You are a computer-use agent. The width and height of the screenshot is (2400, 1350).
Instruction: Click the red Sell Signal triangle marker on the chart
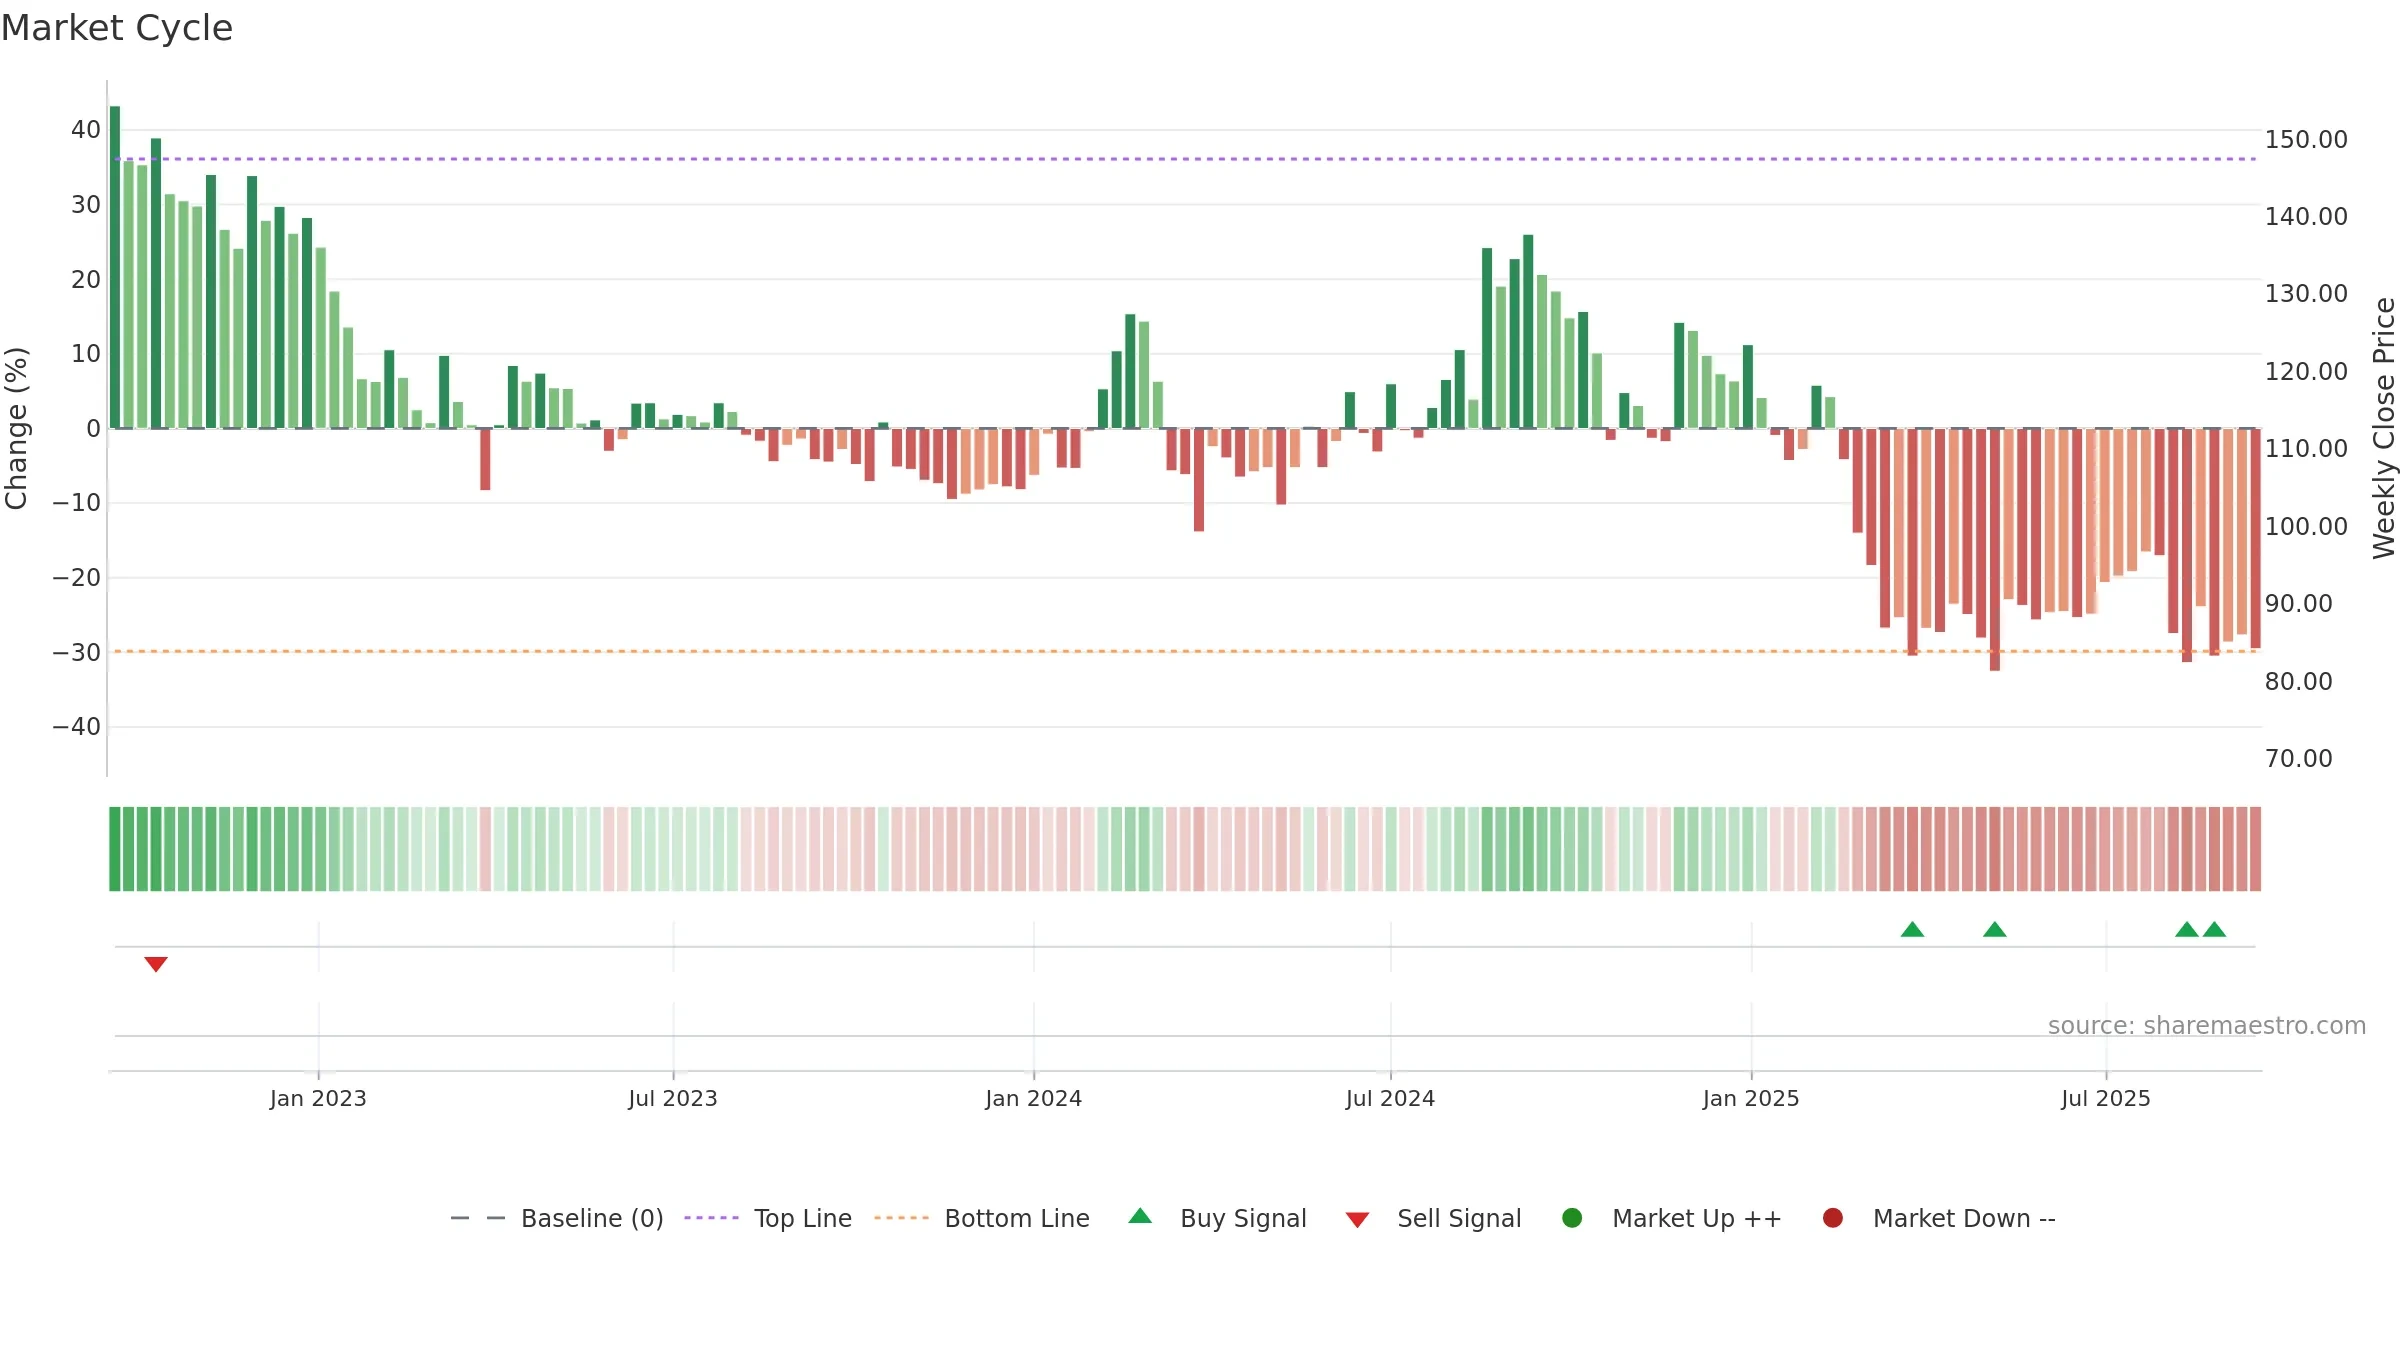click(156, 964)
